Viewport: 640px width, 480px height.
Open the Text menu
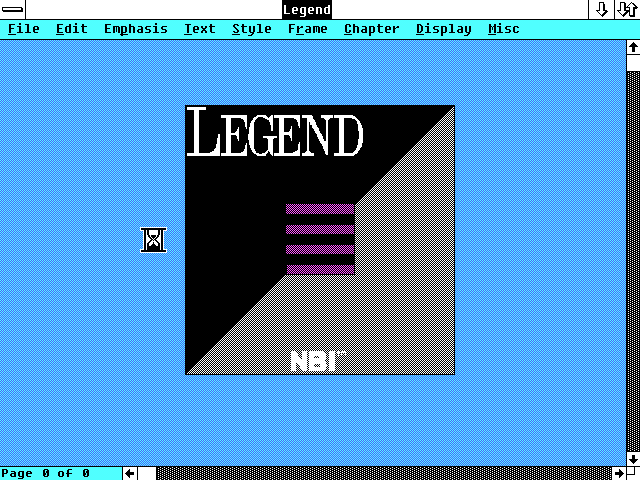pos(199,29)
